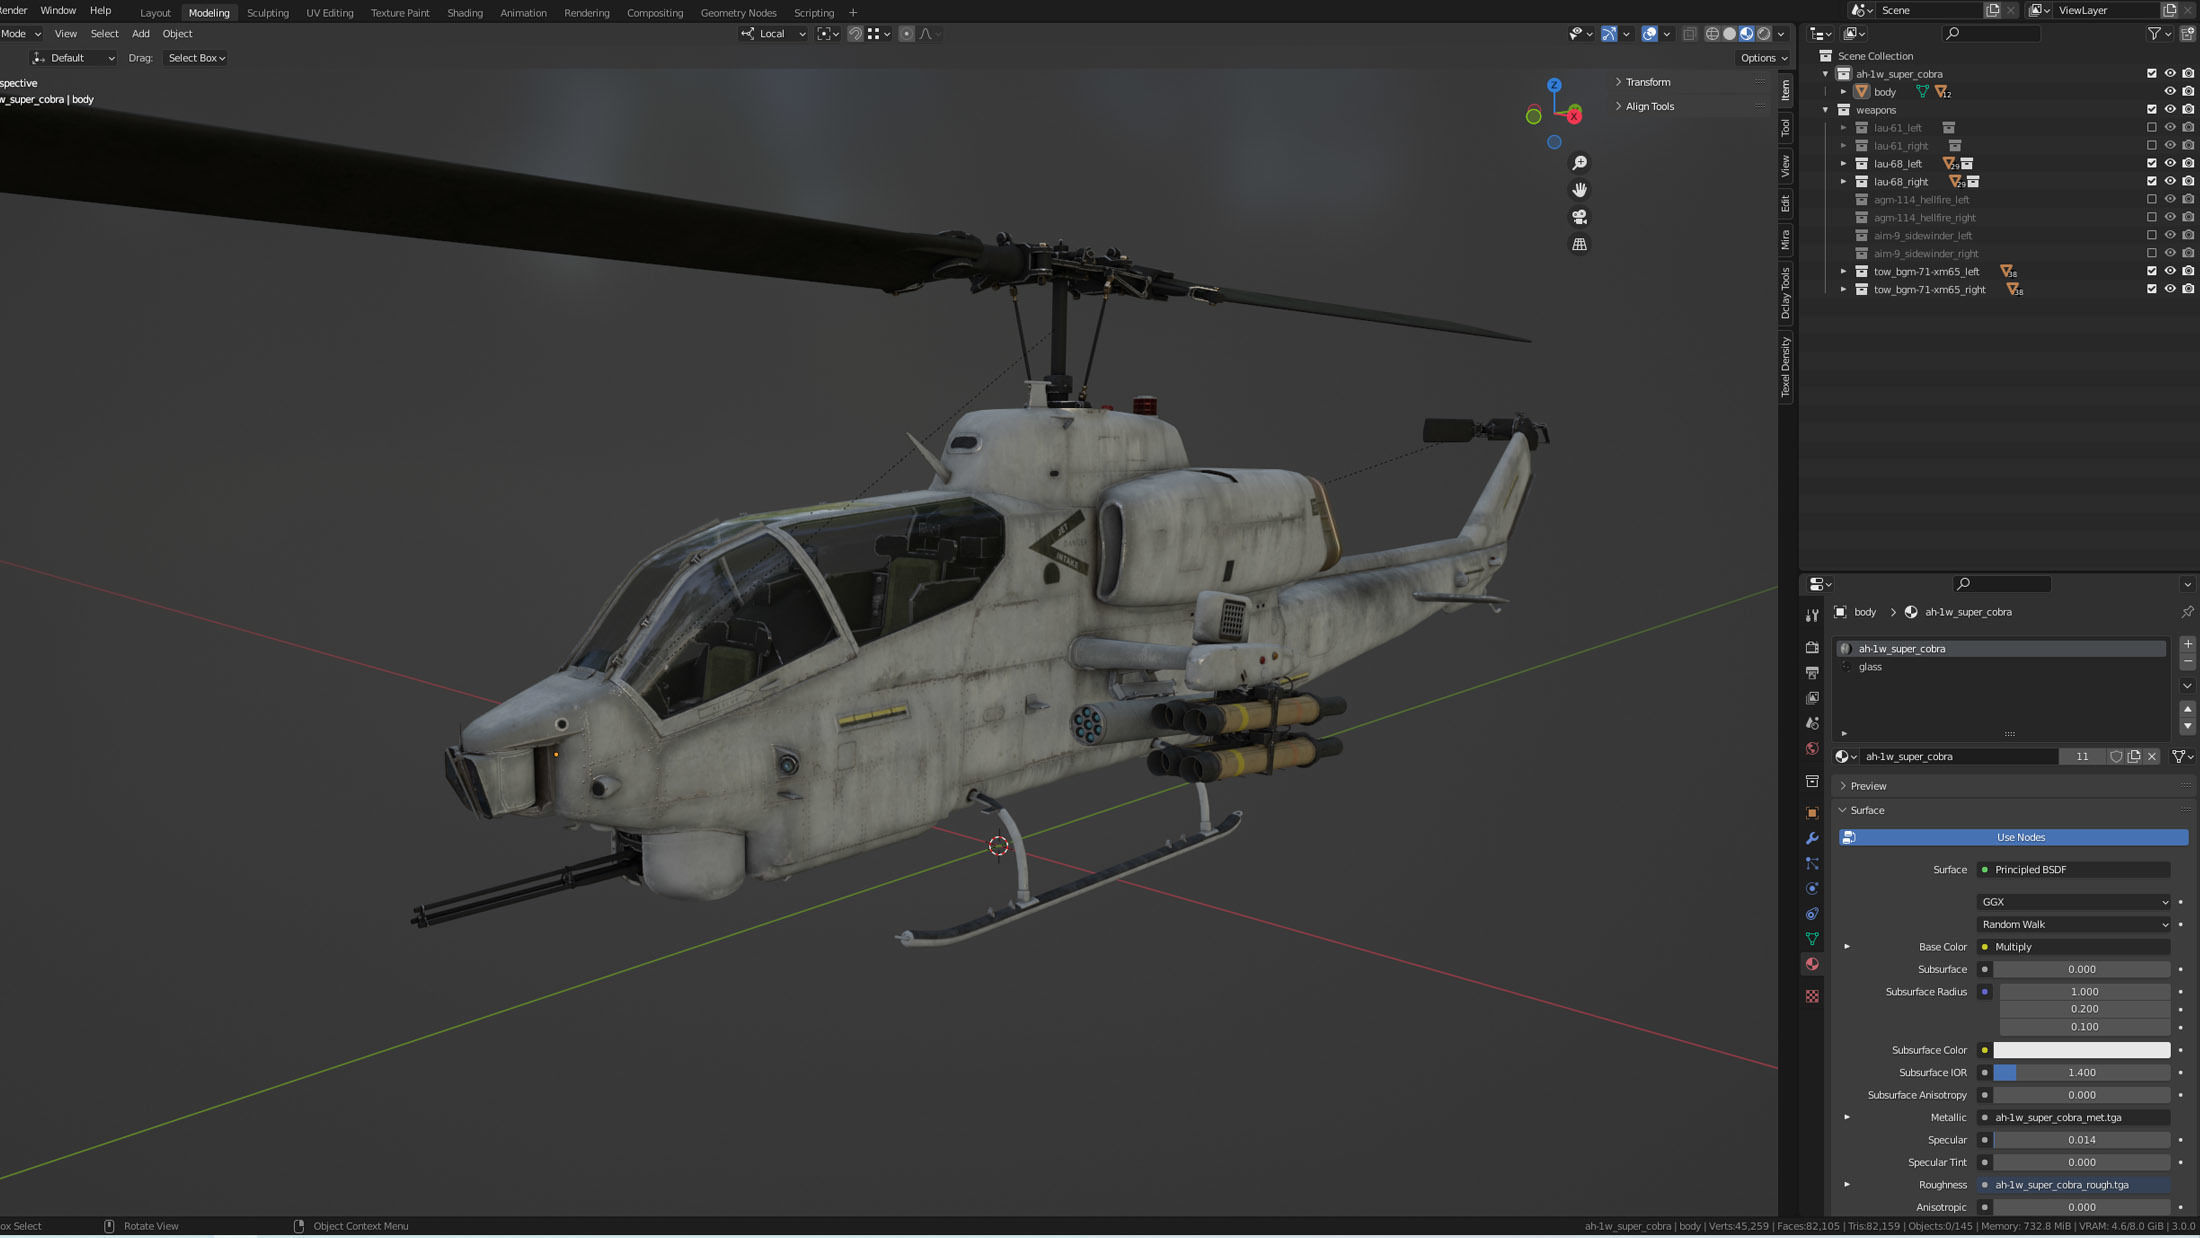Open the Select menu in the header
2200x1238 pixels.
pyautogui.click(x=104, y=33)
